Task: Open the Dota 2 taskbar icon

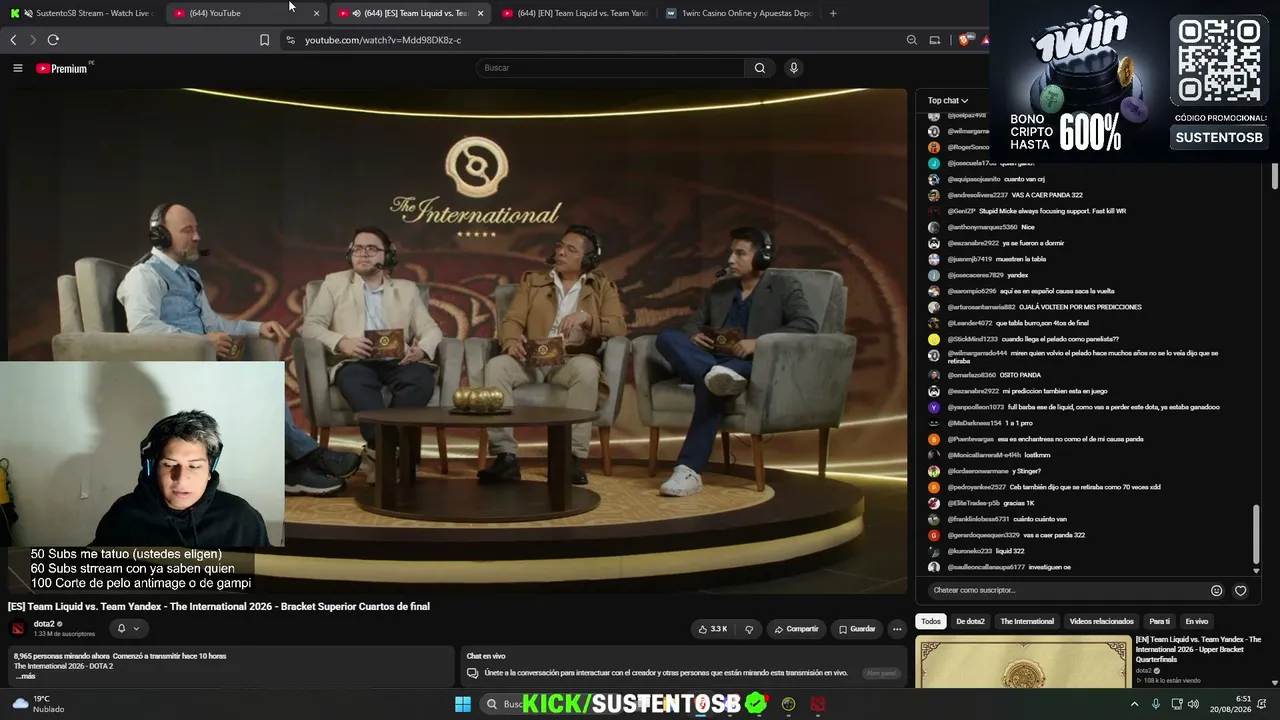Action: [818, 704]
